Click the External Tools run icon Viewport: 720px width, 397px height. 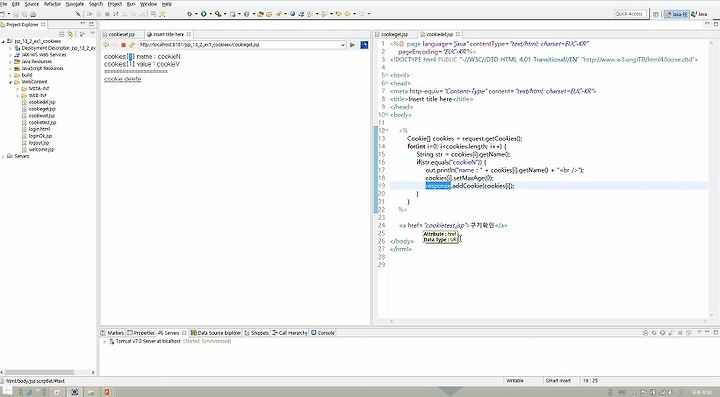click(x=218, y=14)
